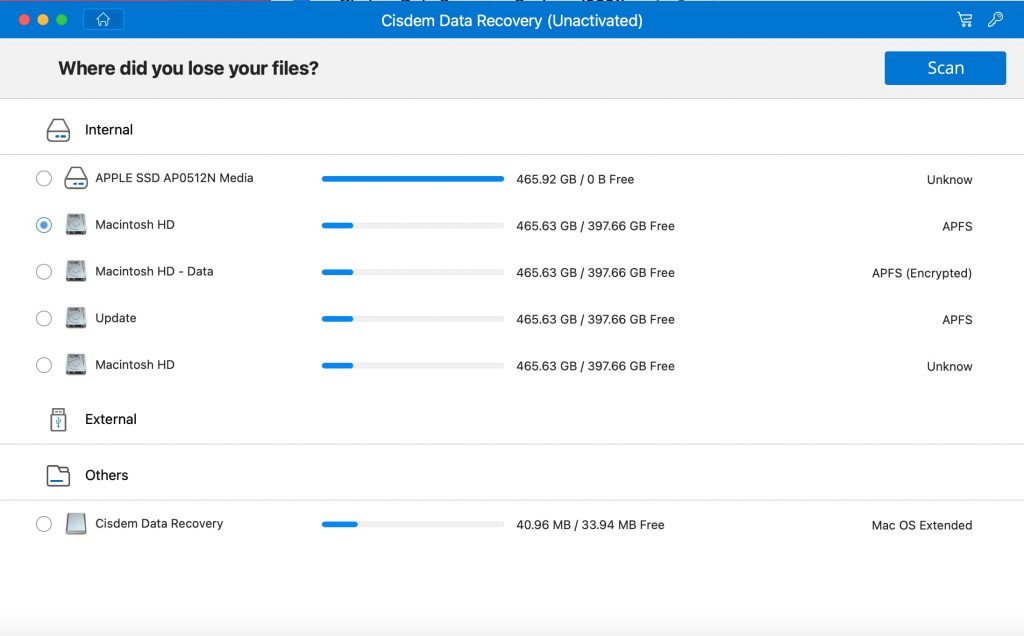Select the Macintosh HD Unknow radio button

click(x=44, y=365)
